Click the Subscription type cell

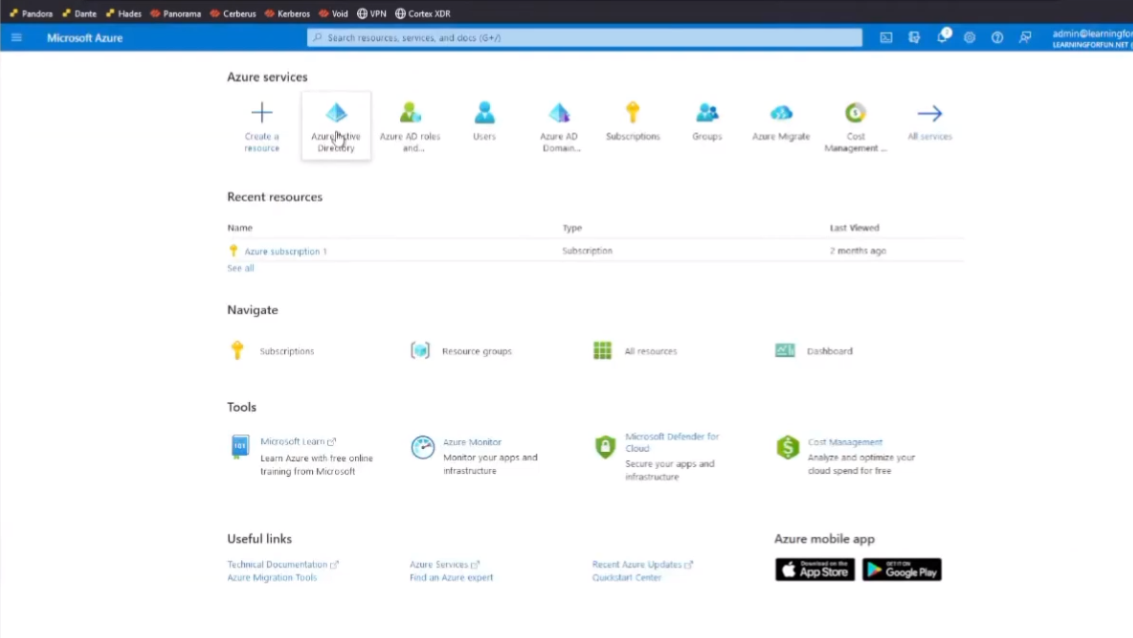587,251
